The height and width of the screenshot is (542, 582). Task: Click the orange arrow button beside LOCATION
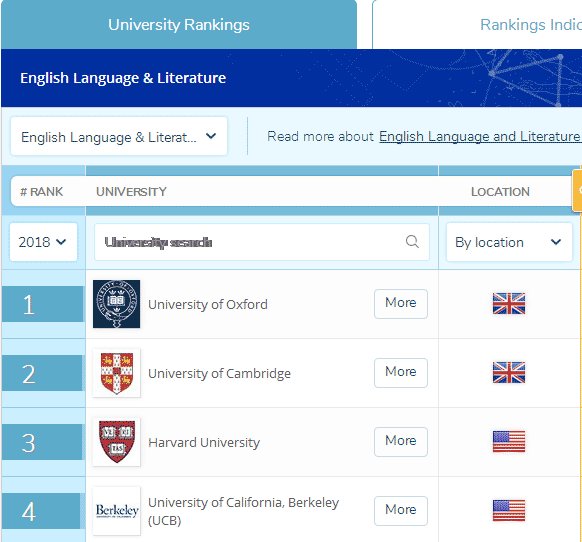578,190
